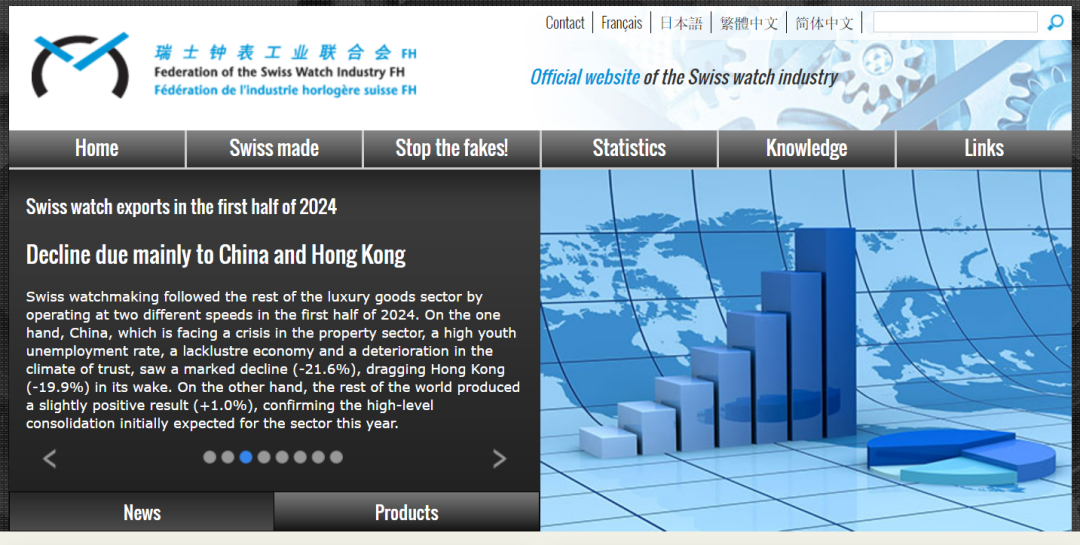Viewport: 1080px width, 545px height.
Task: Open the Swiss made menu
Action: pyautogui.click(x=274, y=148)
